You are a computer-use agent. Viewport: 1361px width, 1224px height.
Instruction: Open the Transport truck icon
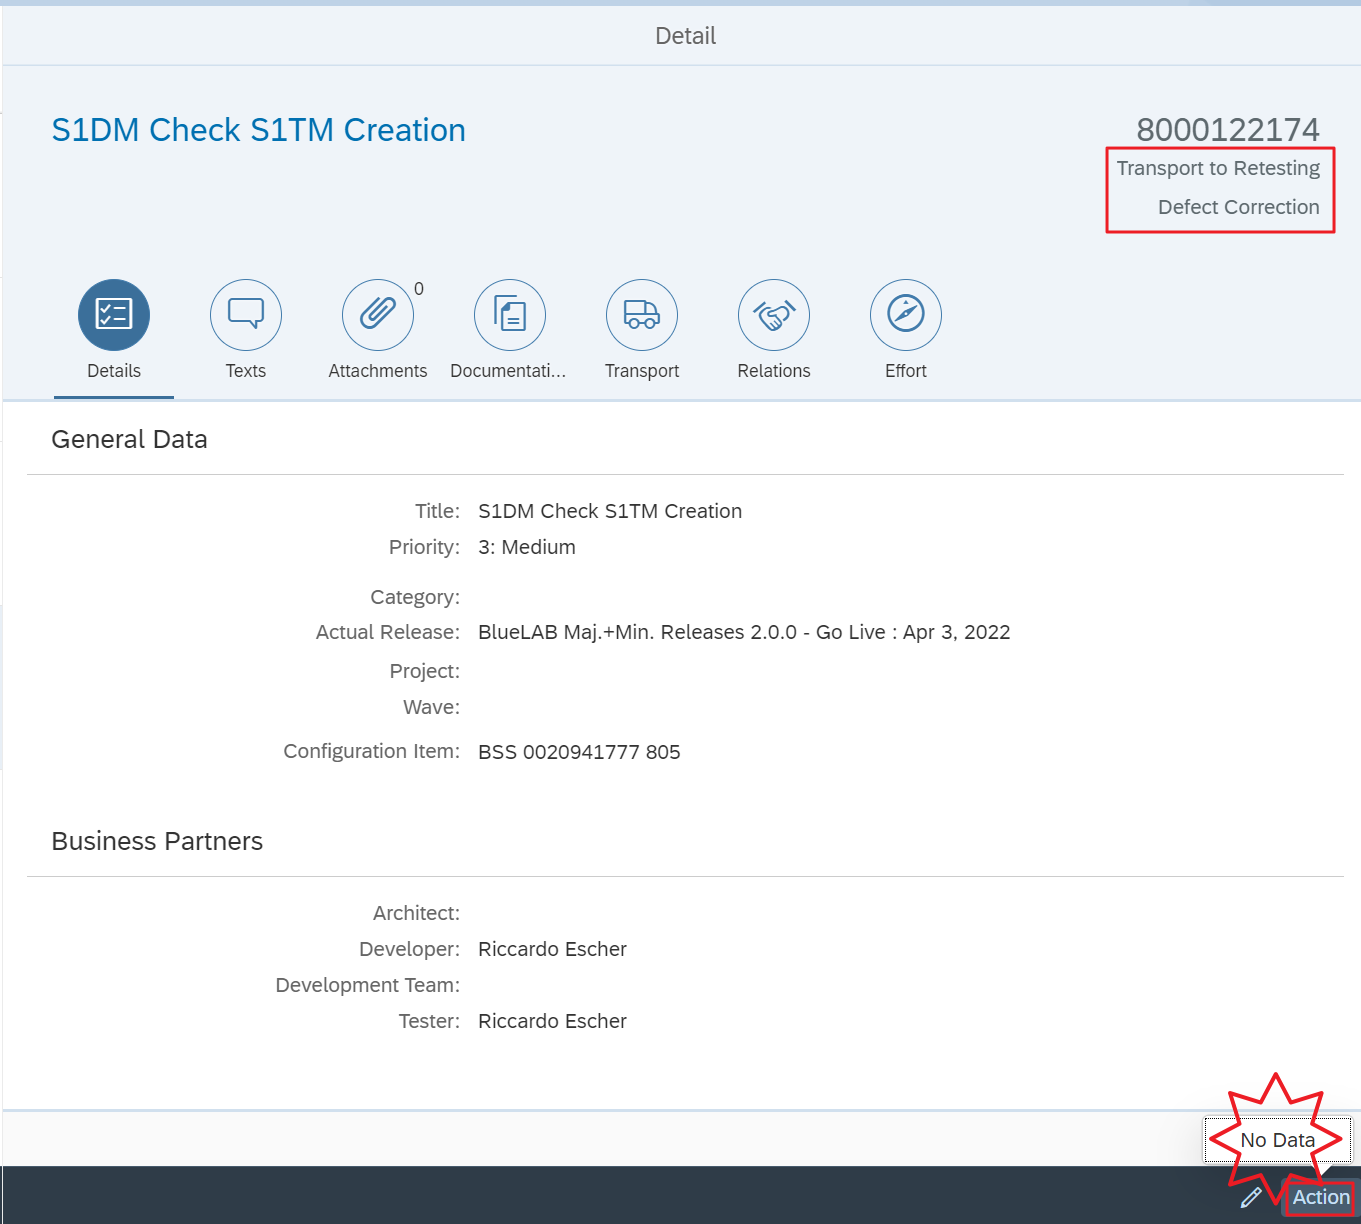coord(642,314)
